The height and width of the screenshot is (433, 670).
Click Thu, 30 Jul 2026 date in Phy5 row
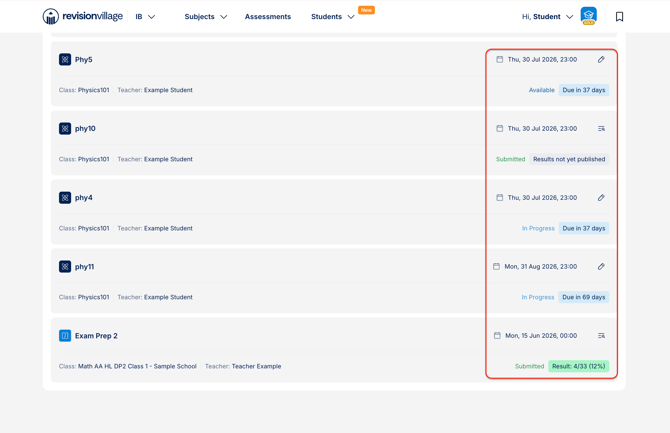(542, 59)
